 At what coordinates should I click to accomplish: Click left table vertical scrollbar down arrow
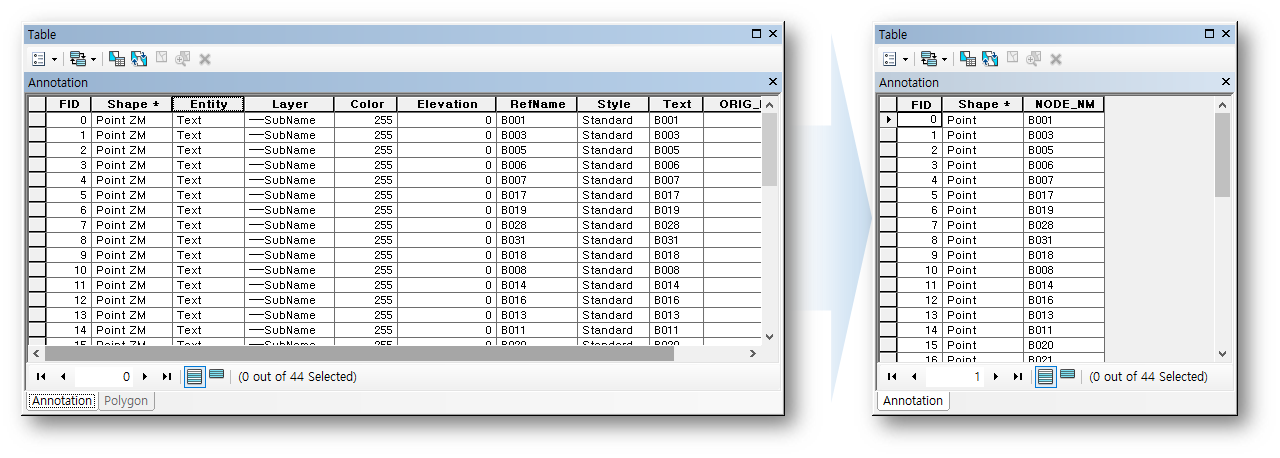[769, 337]
